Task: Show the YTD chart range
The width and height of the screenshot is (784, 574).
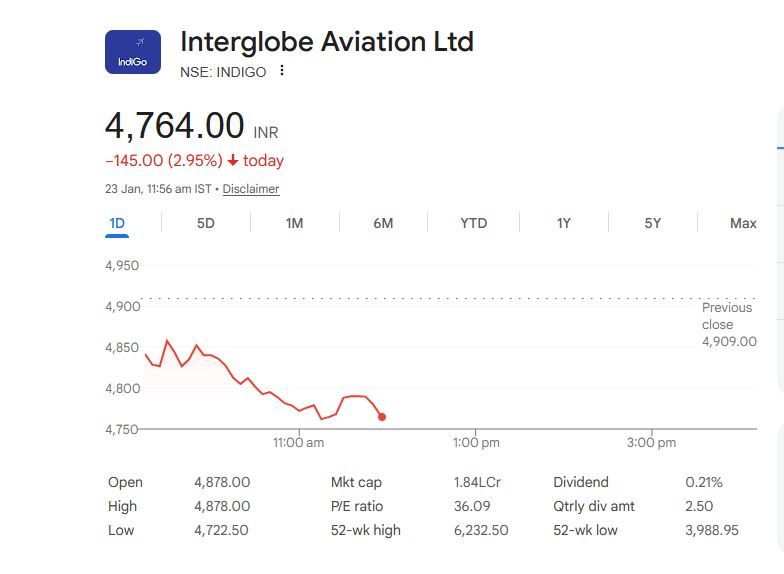Action: [x=473, y=223]
